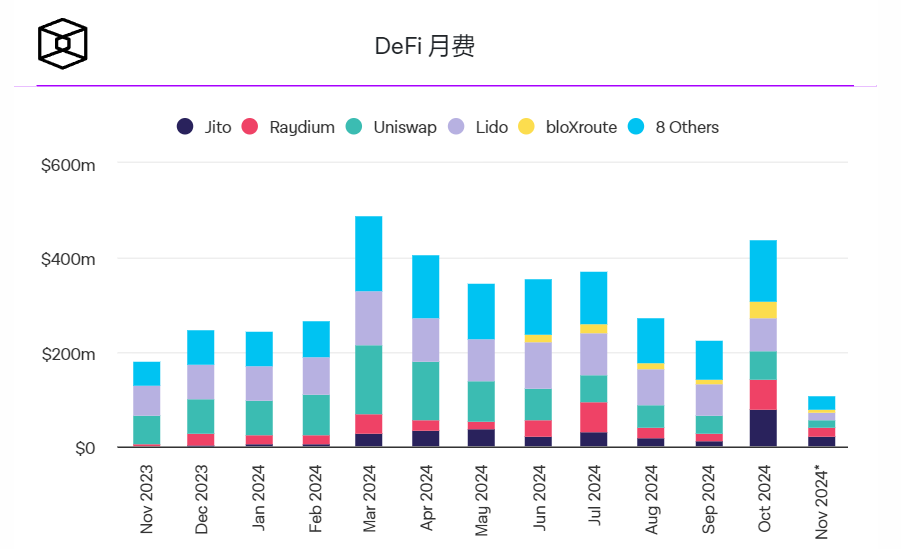Click Jito segment in Oct 2024 bar

(x=763, y=428)
